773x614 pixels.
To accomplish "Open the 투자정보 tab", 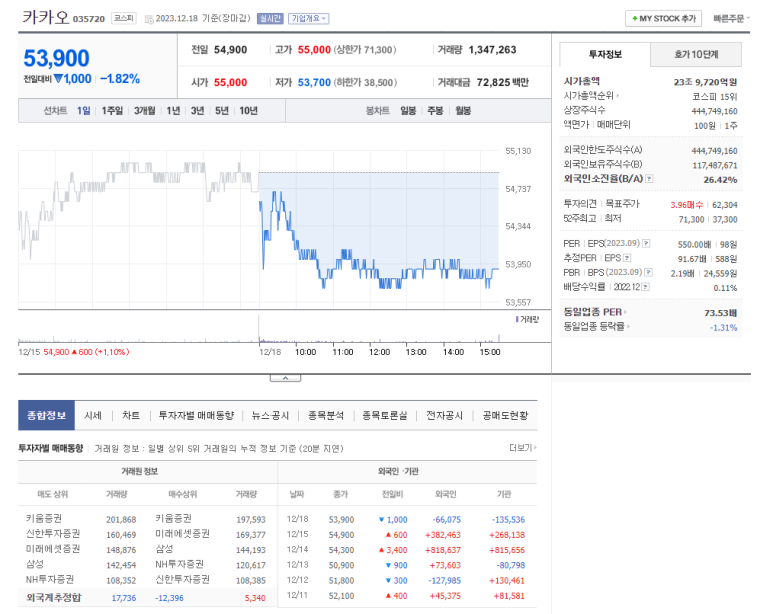I will pos(605,54).
